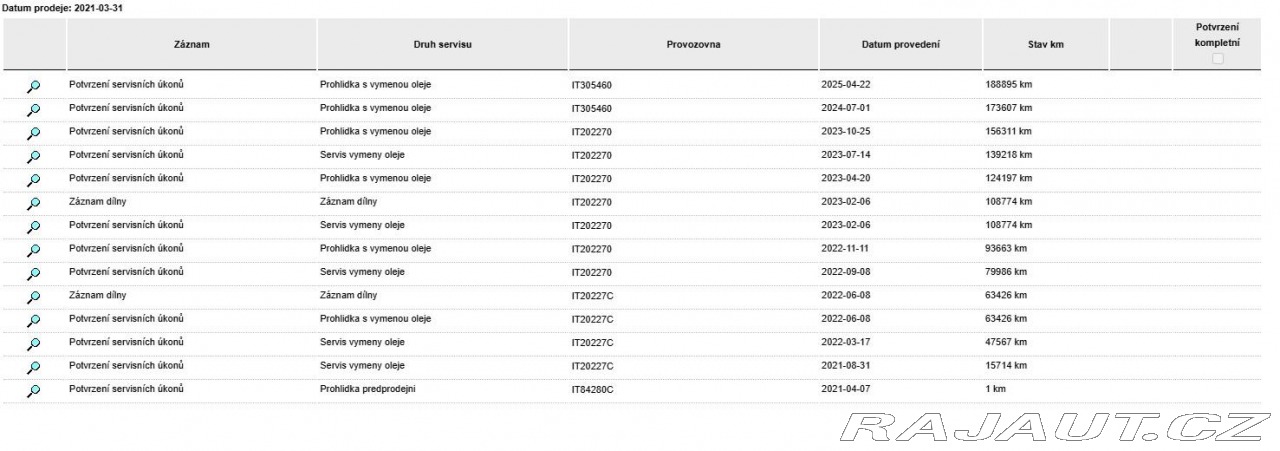Click the Záznam column header
Viewport: 1280px width, 451px height.
point(192,46)
